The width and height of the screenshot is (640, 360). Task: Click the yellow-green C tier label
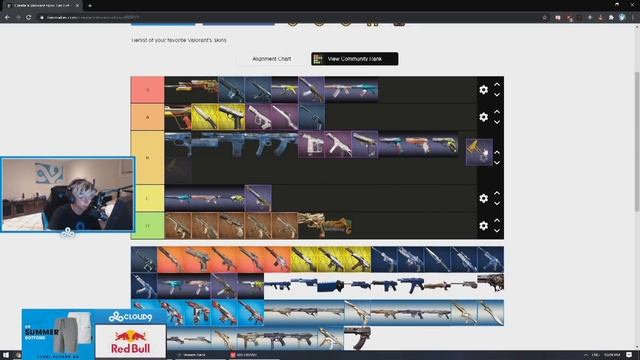[x=147, y=198]
